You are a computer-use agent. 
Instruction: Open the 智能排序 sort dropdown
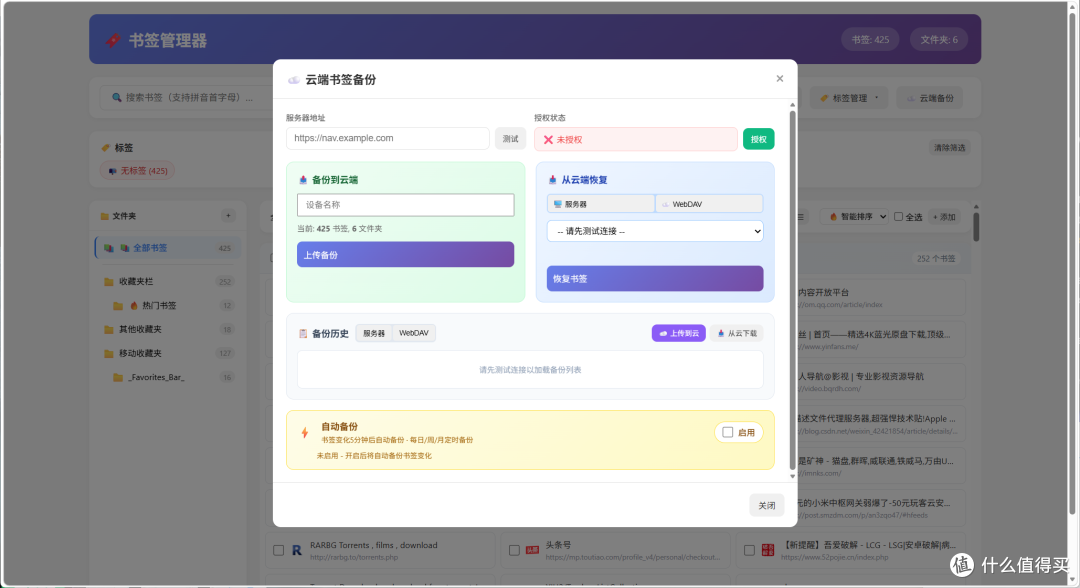point(856,216)
